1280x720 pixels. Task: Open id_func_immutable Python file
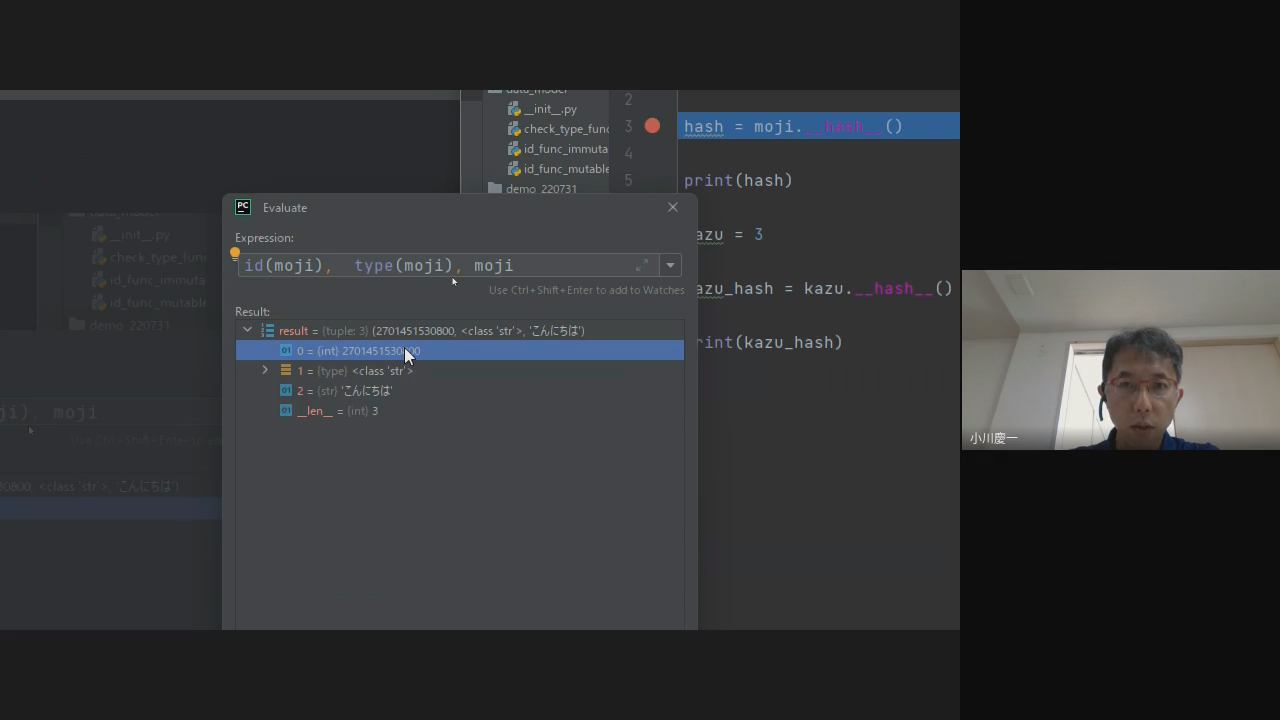pos(565,149)
